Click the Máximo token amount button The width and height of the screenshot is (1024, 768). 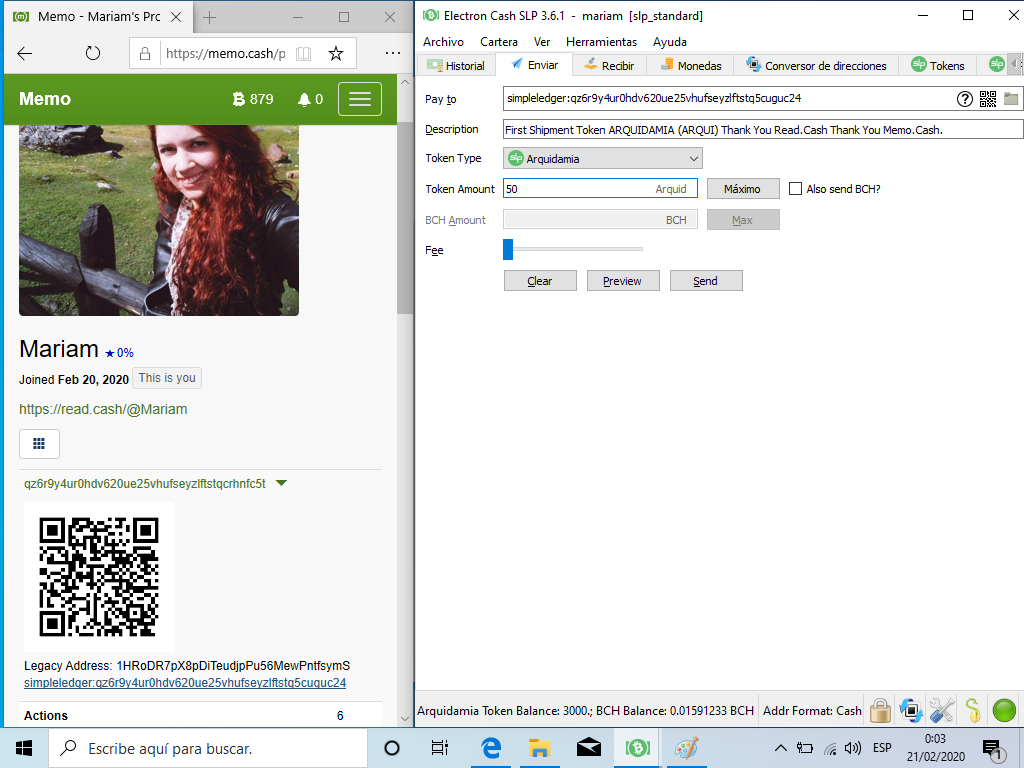coord(743,189)
